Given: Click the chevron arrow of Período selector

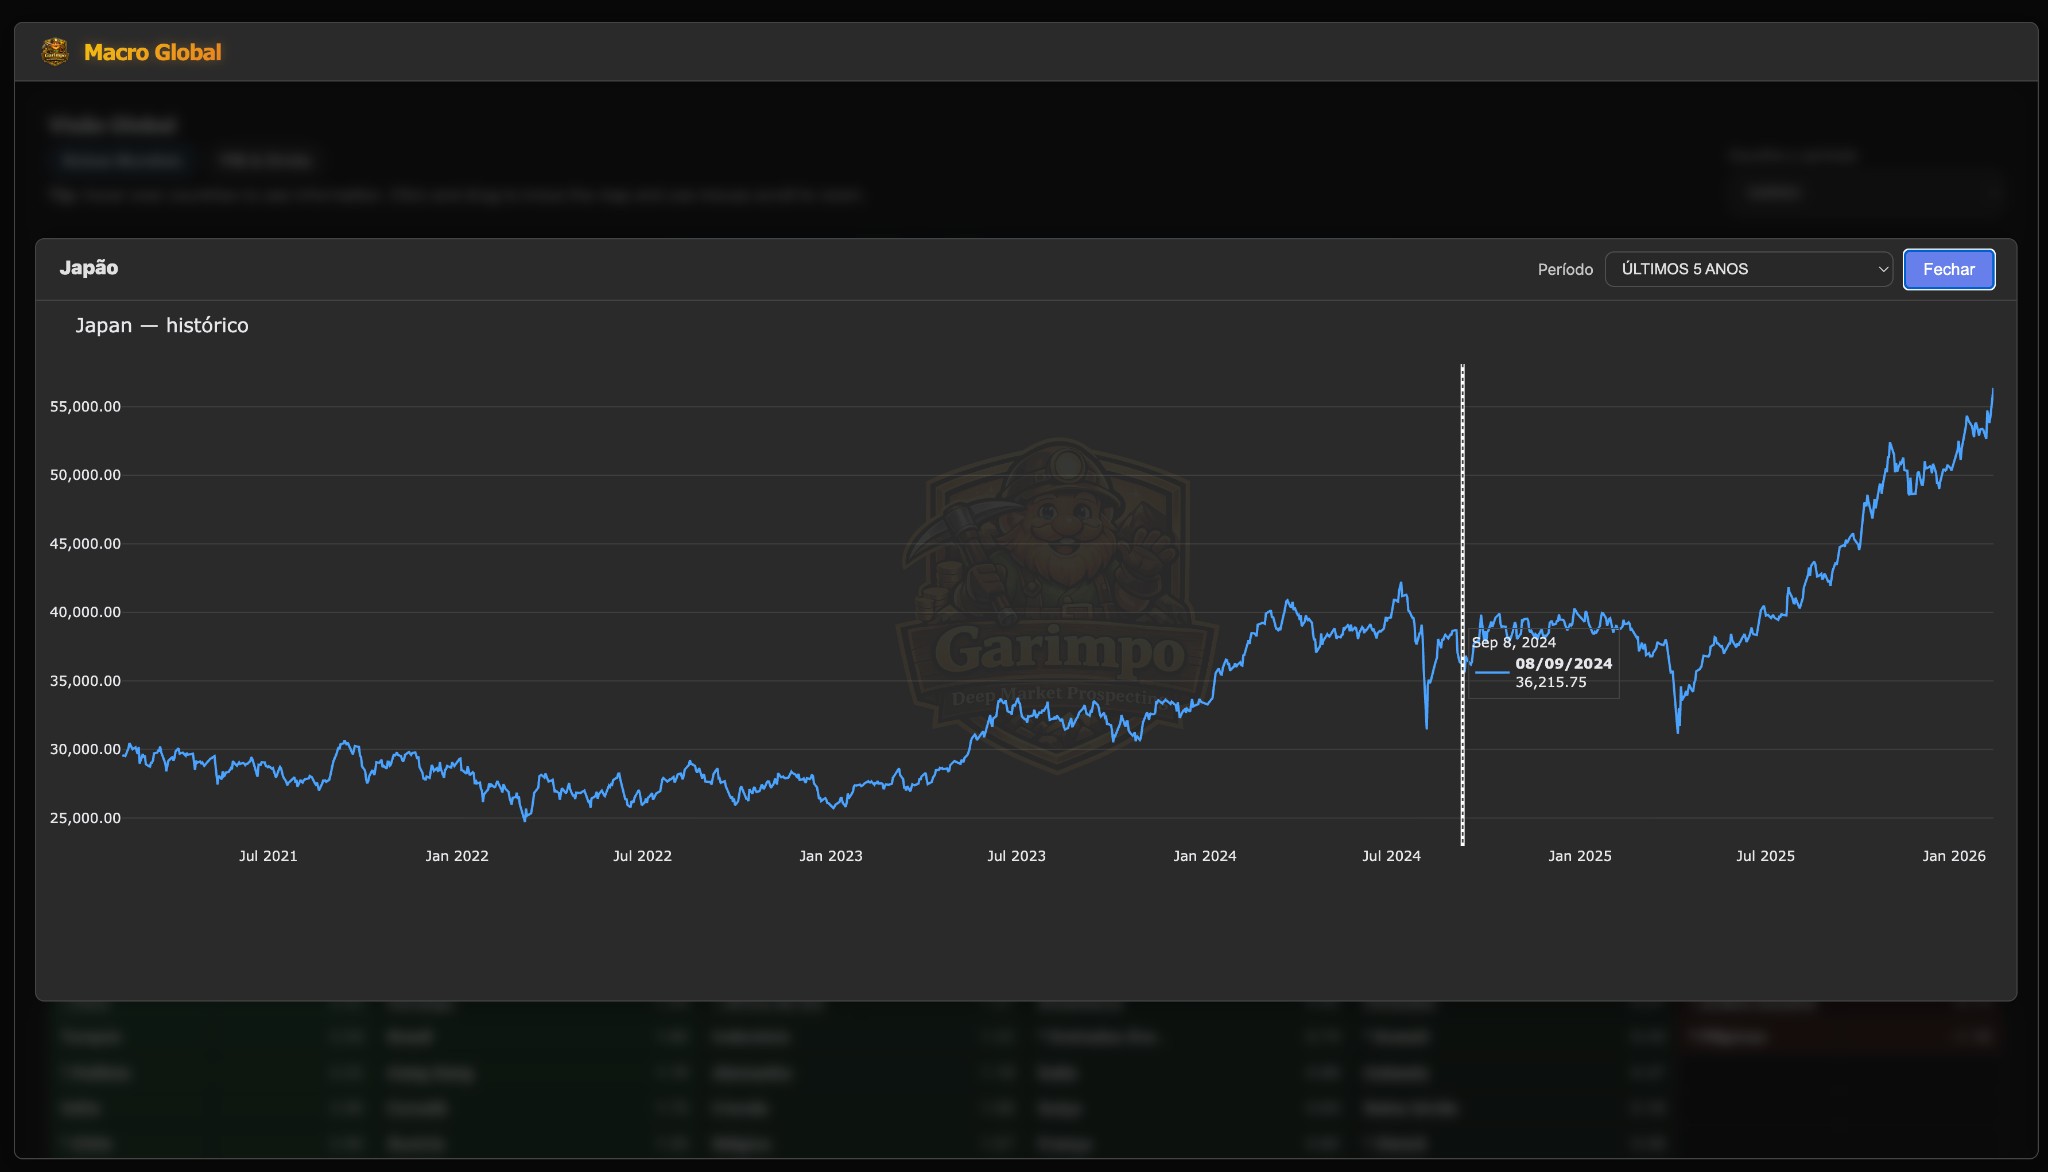Looking at the screenshot, I should tap(1882, 269).
